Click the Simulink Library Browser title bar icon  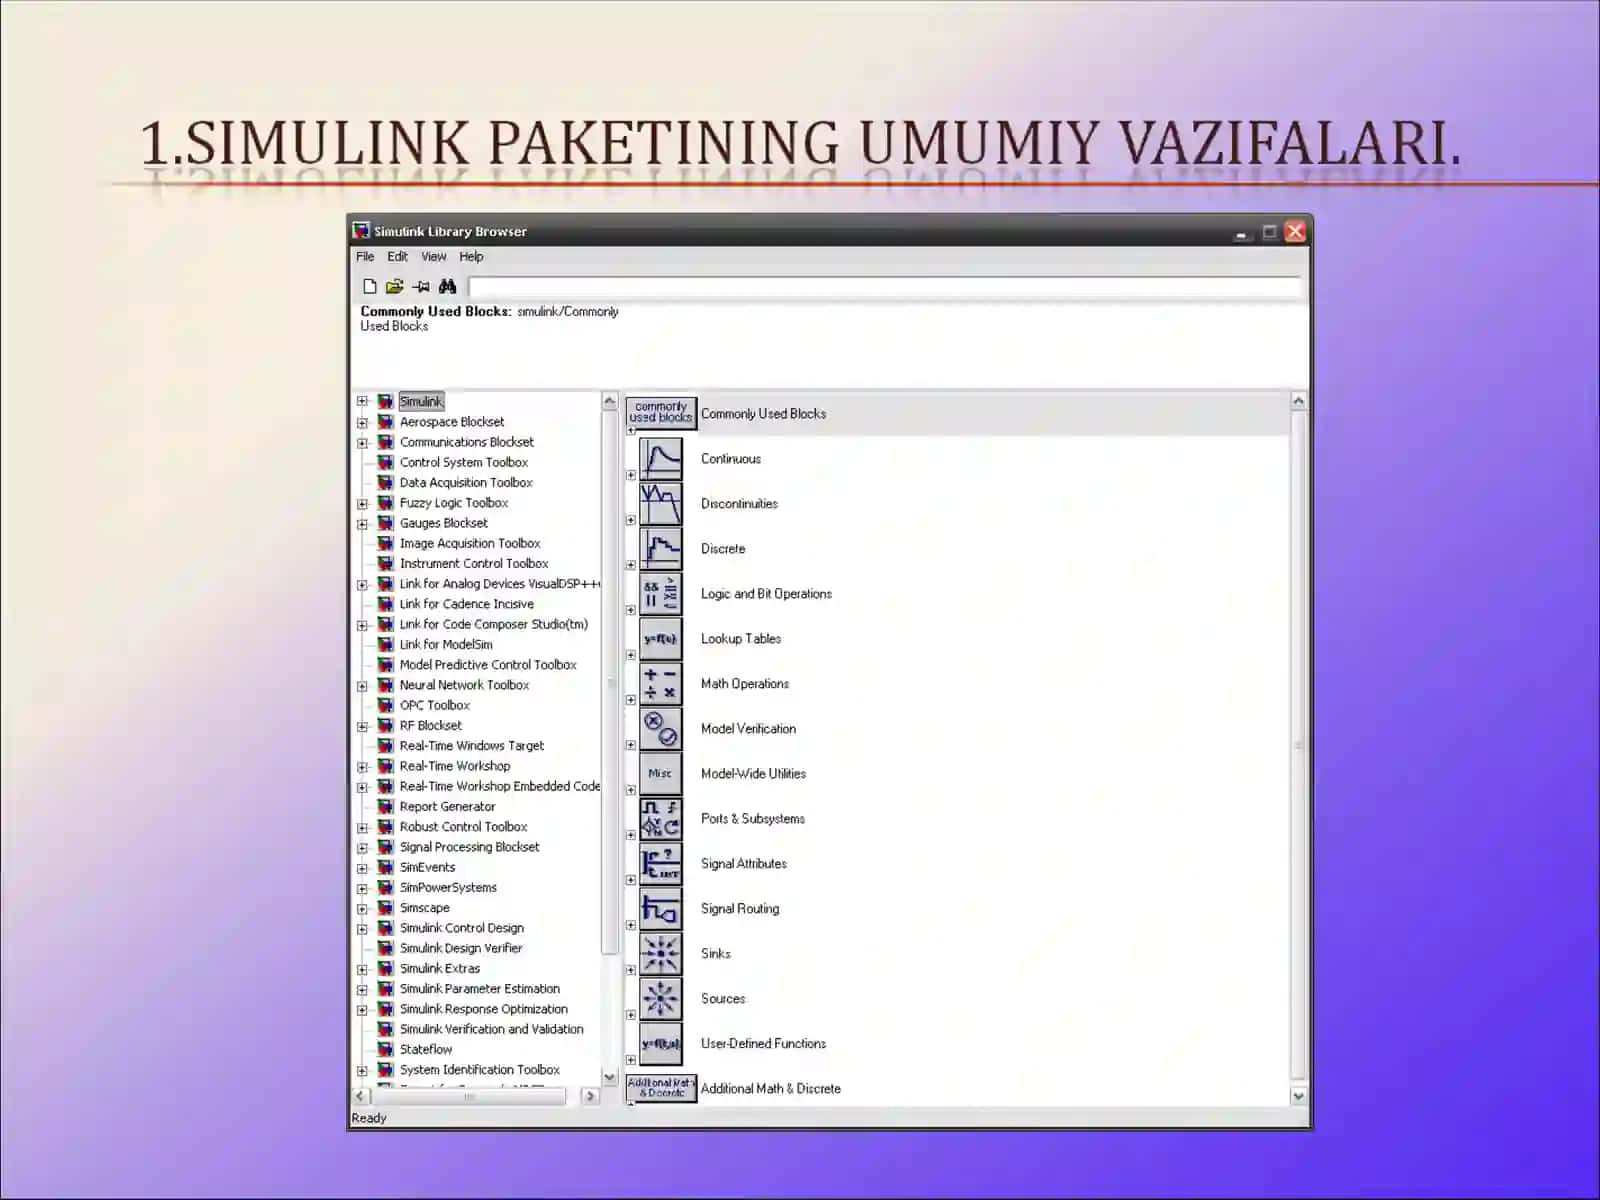(x=361, y=231)
